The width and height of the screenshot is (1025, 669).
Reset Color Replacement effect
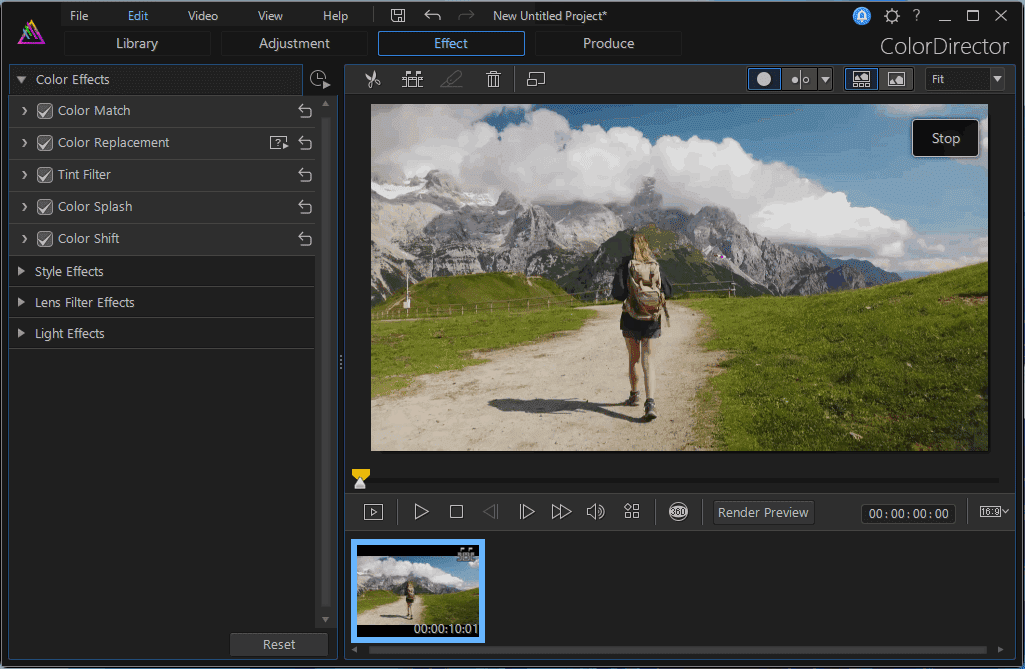pyautogui.click(x=305, y=143)
